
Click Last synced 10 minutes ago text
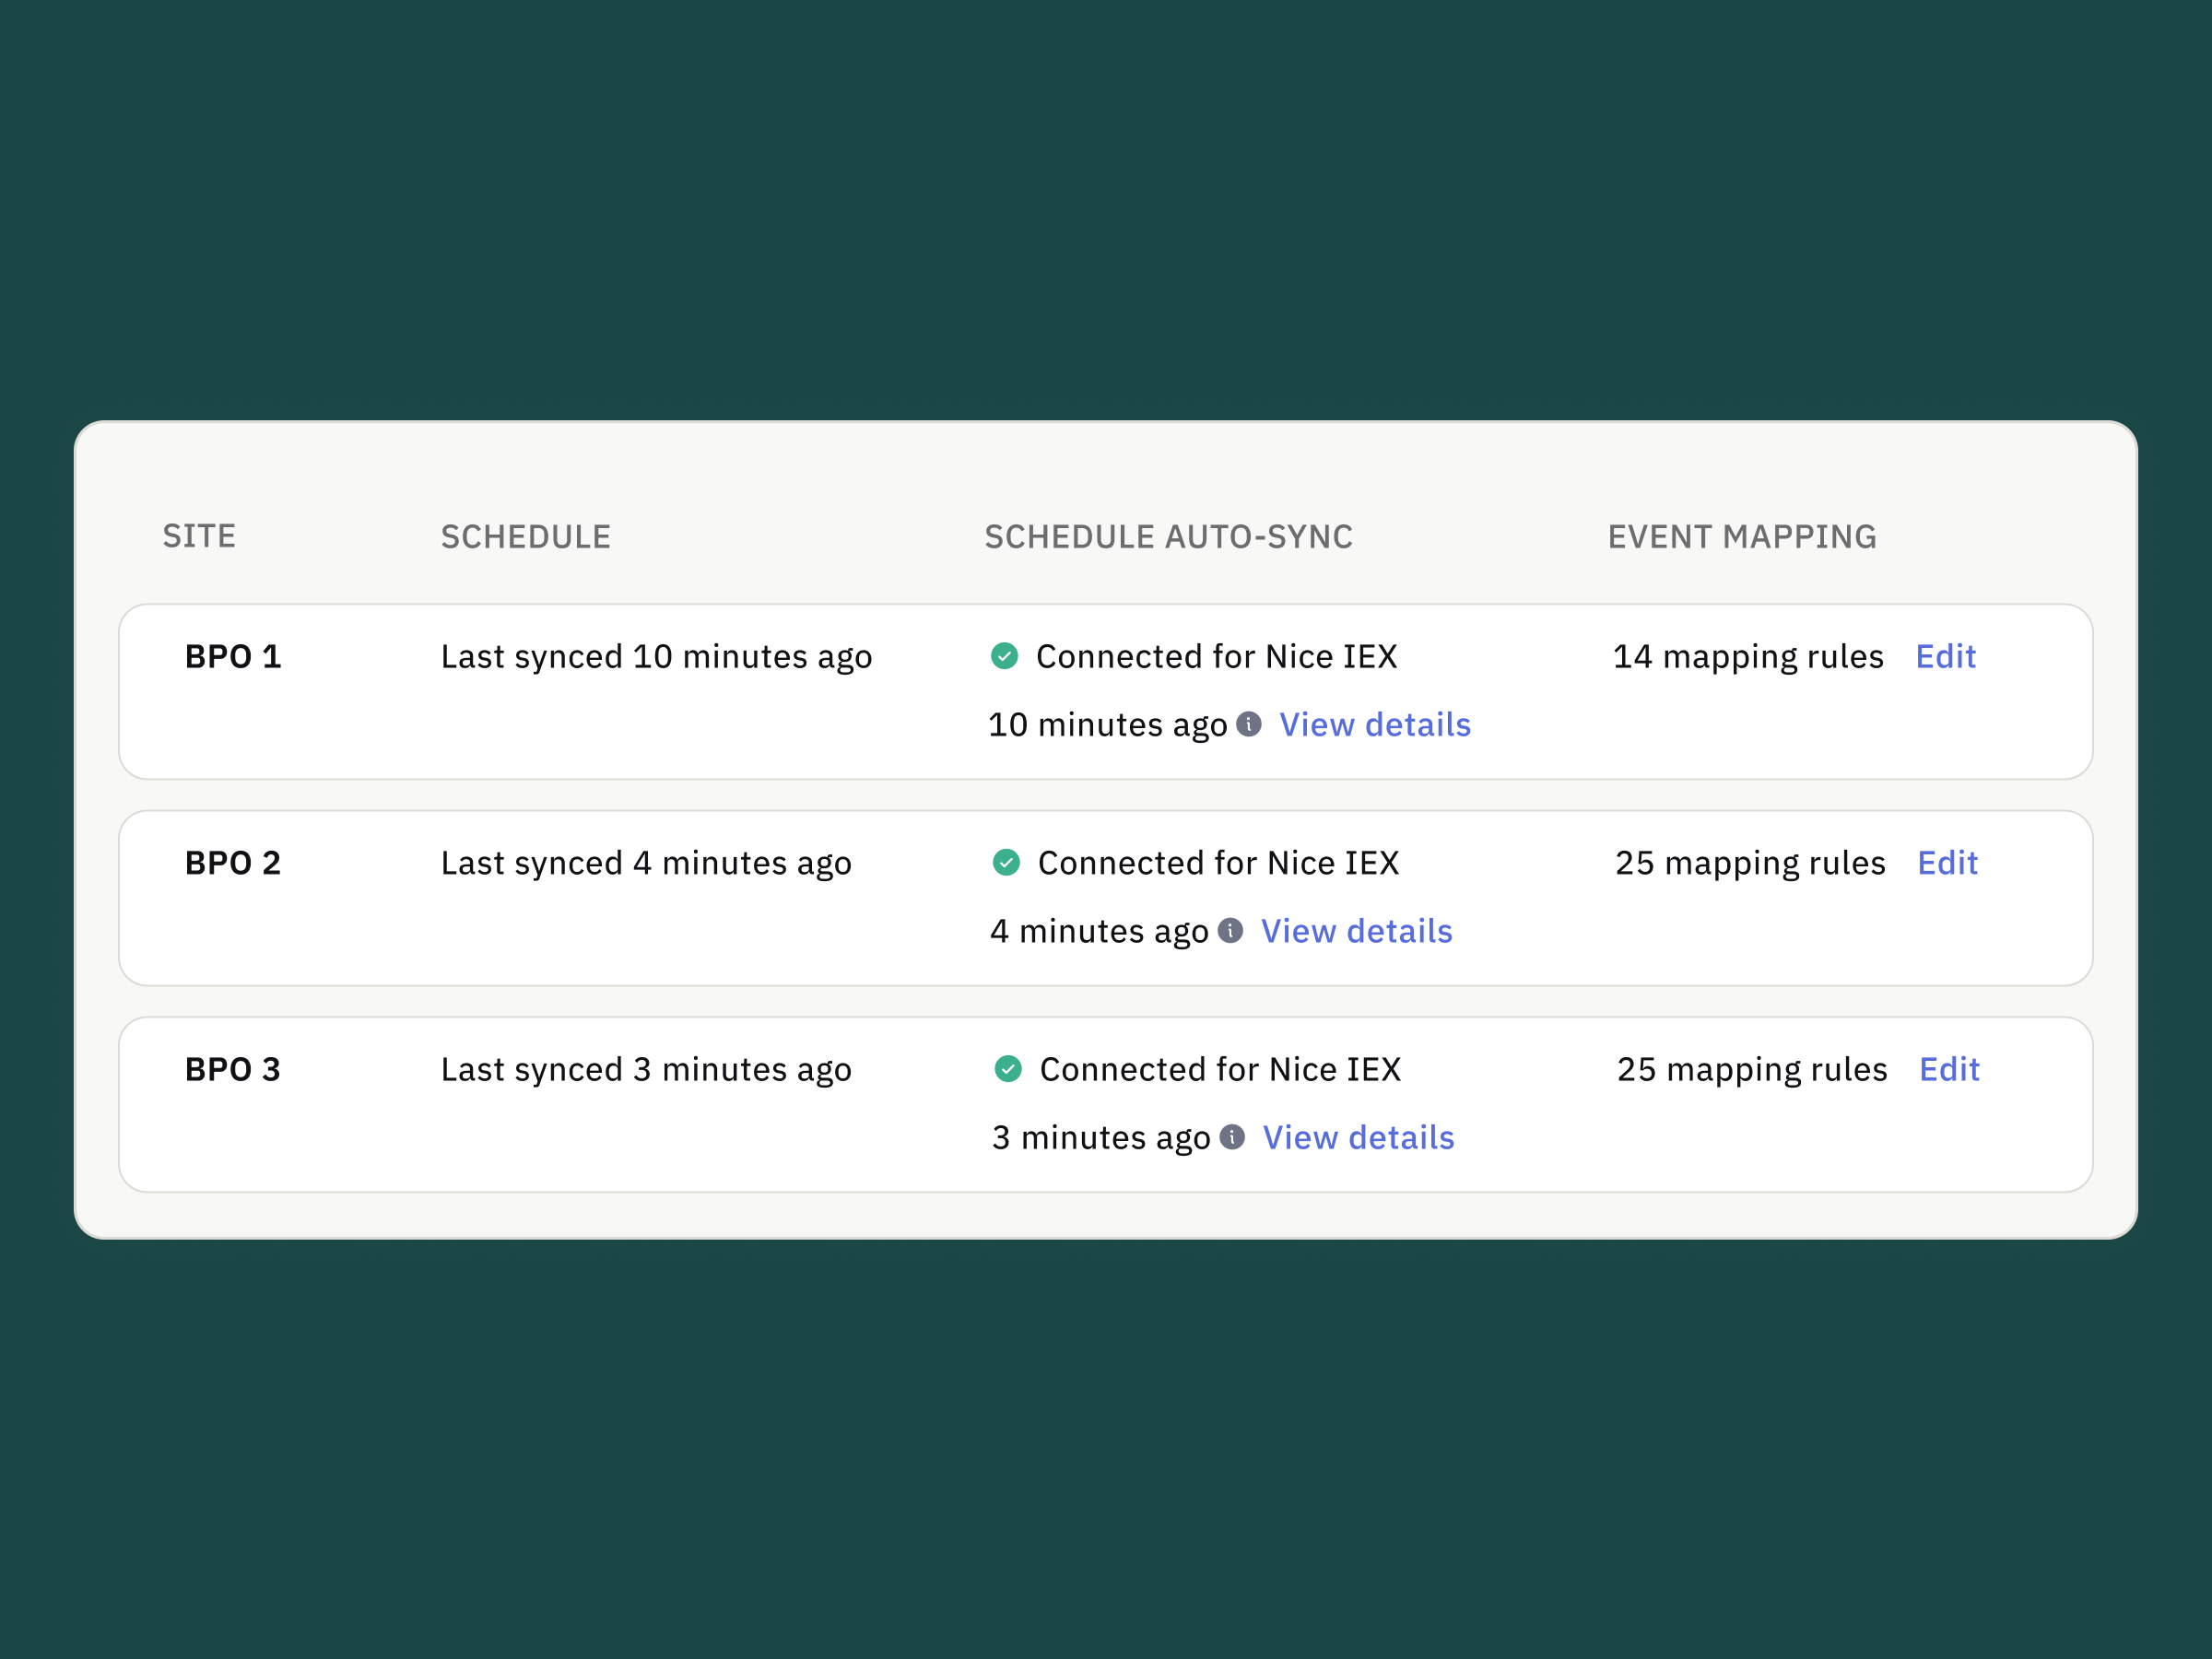(x=656, y=656)
